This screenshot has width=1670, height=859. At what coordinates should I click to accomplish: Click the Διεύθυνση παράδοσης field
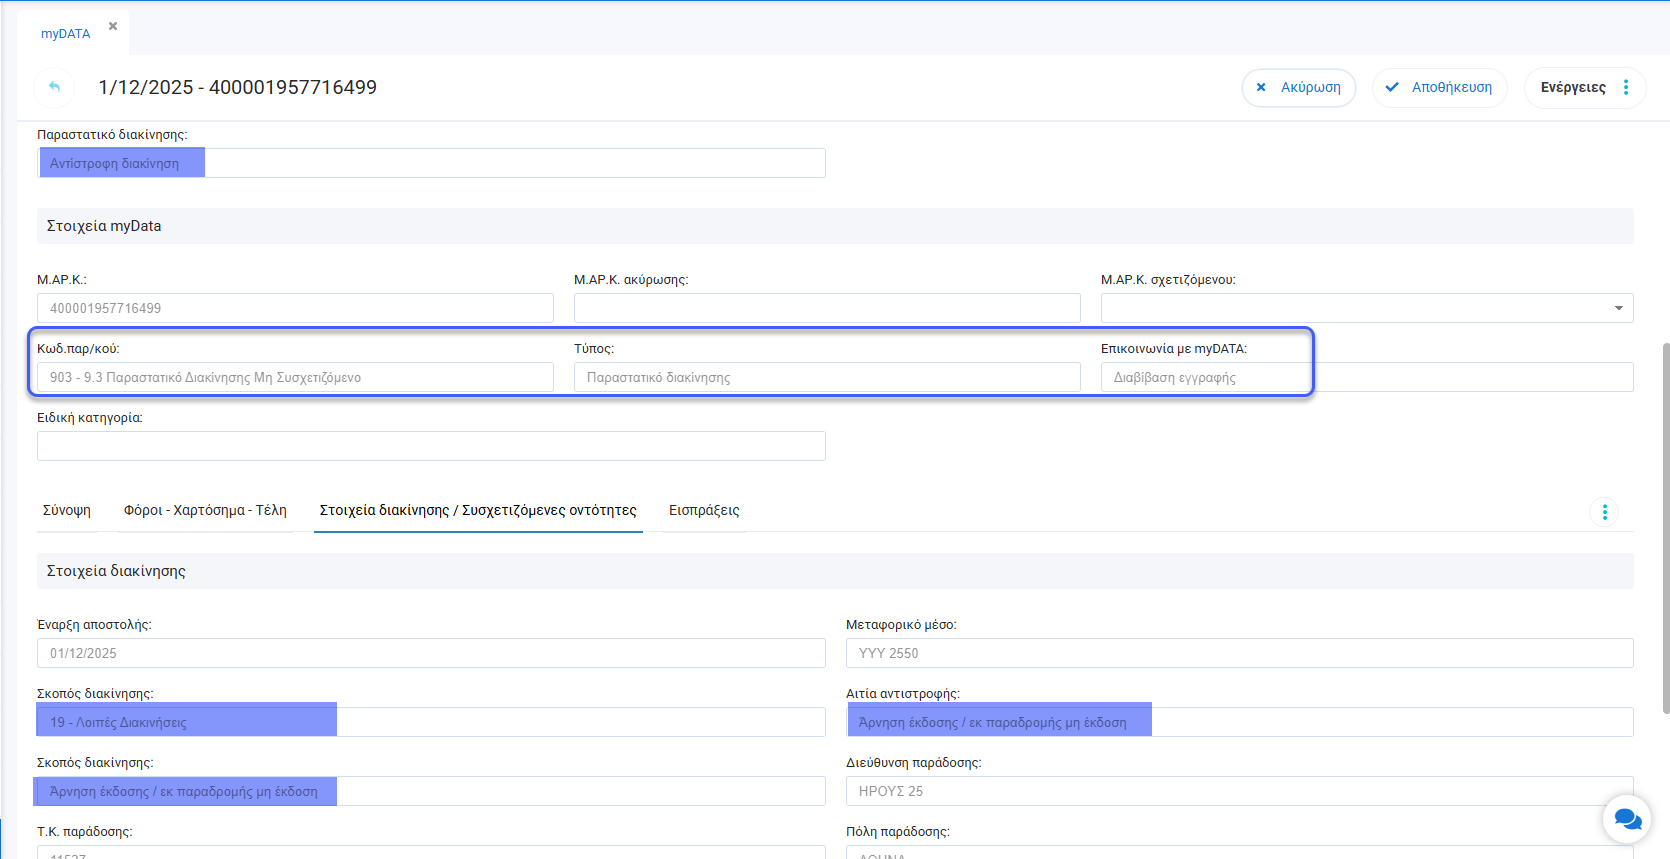[x=1239, y=791]
